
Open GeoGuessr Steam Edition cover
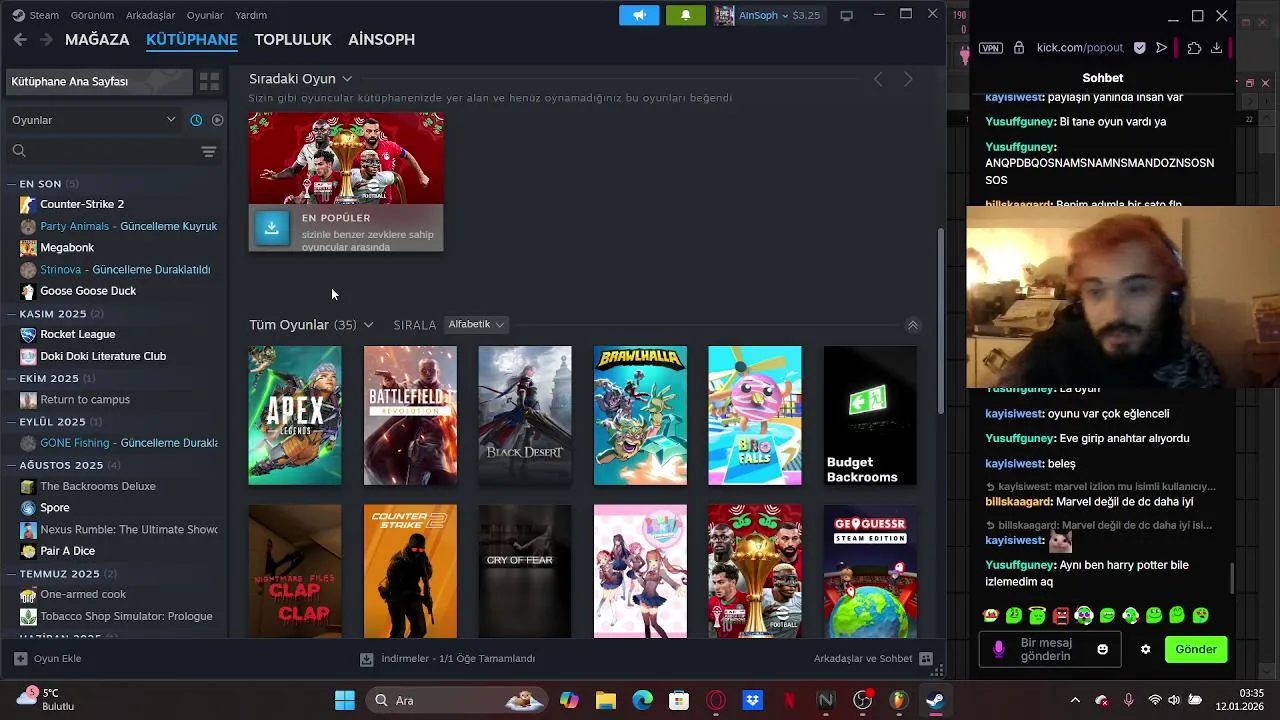(870, 571)
